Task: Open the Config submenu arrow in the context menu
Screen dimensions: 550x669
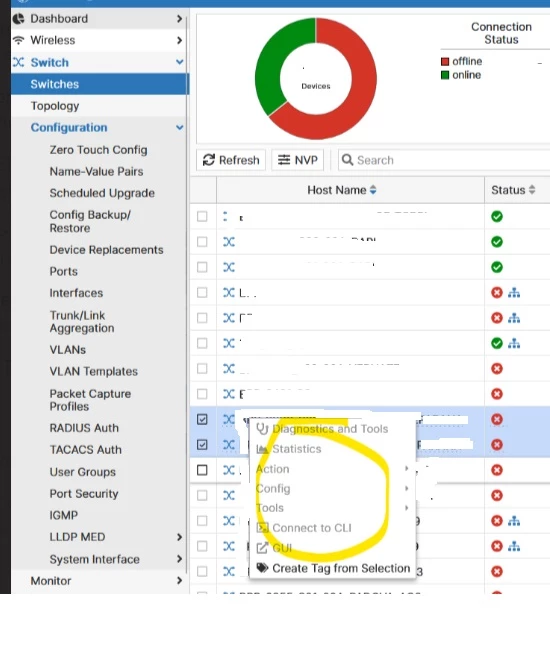Action: pyautogui.click(x=407, y=488)
